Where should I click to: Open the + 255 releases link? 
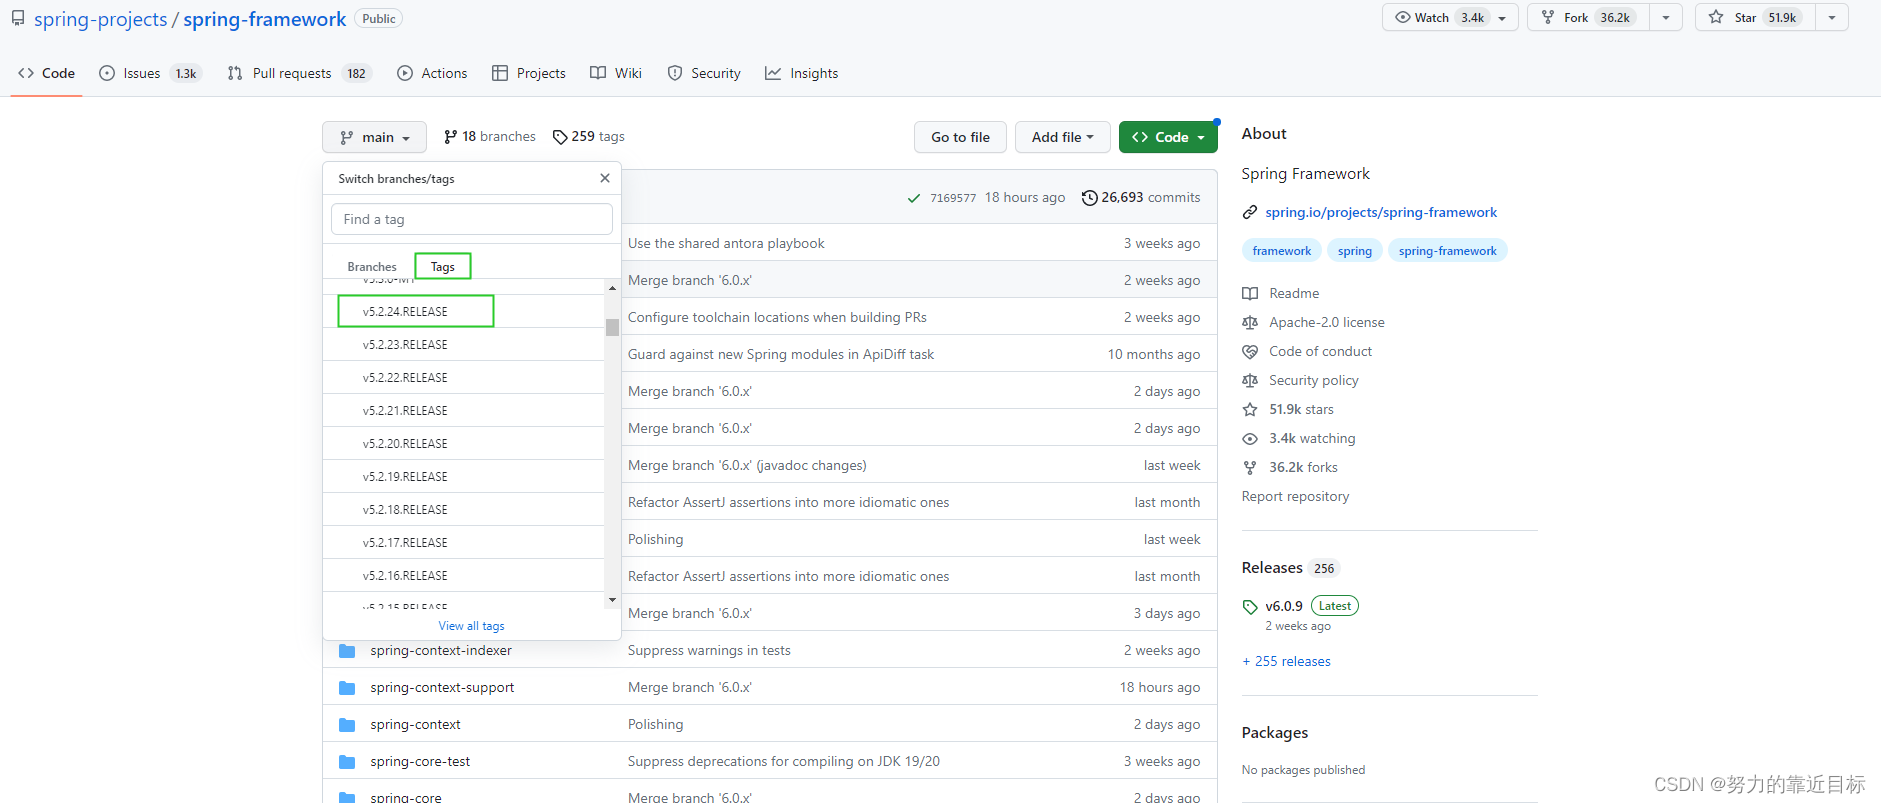(1286, 661)
